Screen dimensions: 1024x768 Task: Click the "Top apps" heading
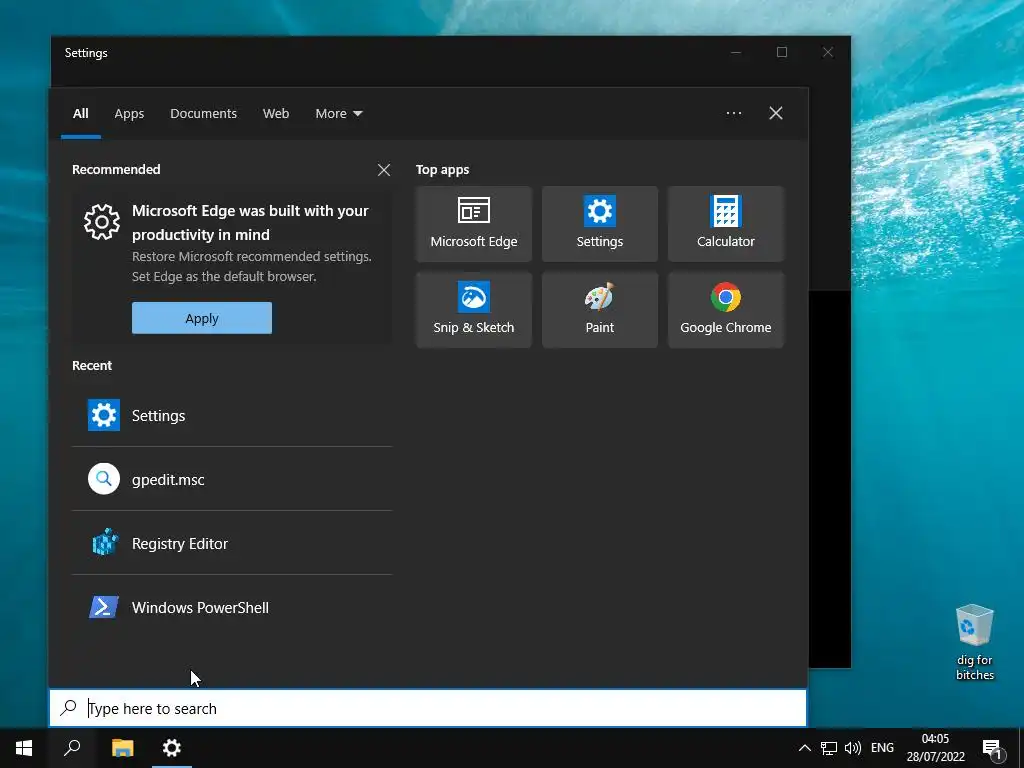[x=443, y=170]
